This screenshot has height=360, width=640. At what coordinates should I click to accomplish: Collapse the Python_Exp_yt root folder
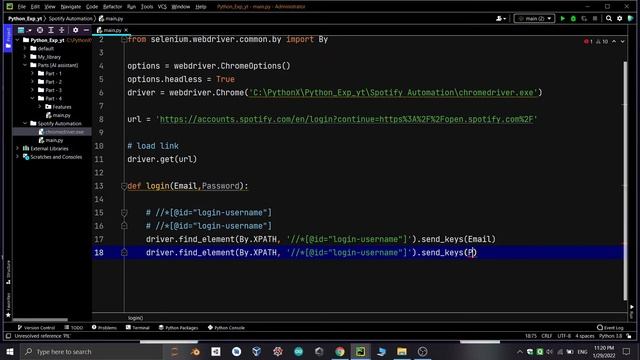click(x=18, y=40)
